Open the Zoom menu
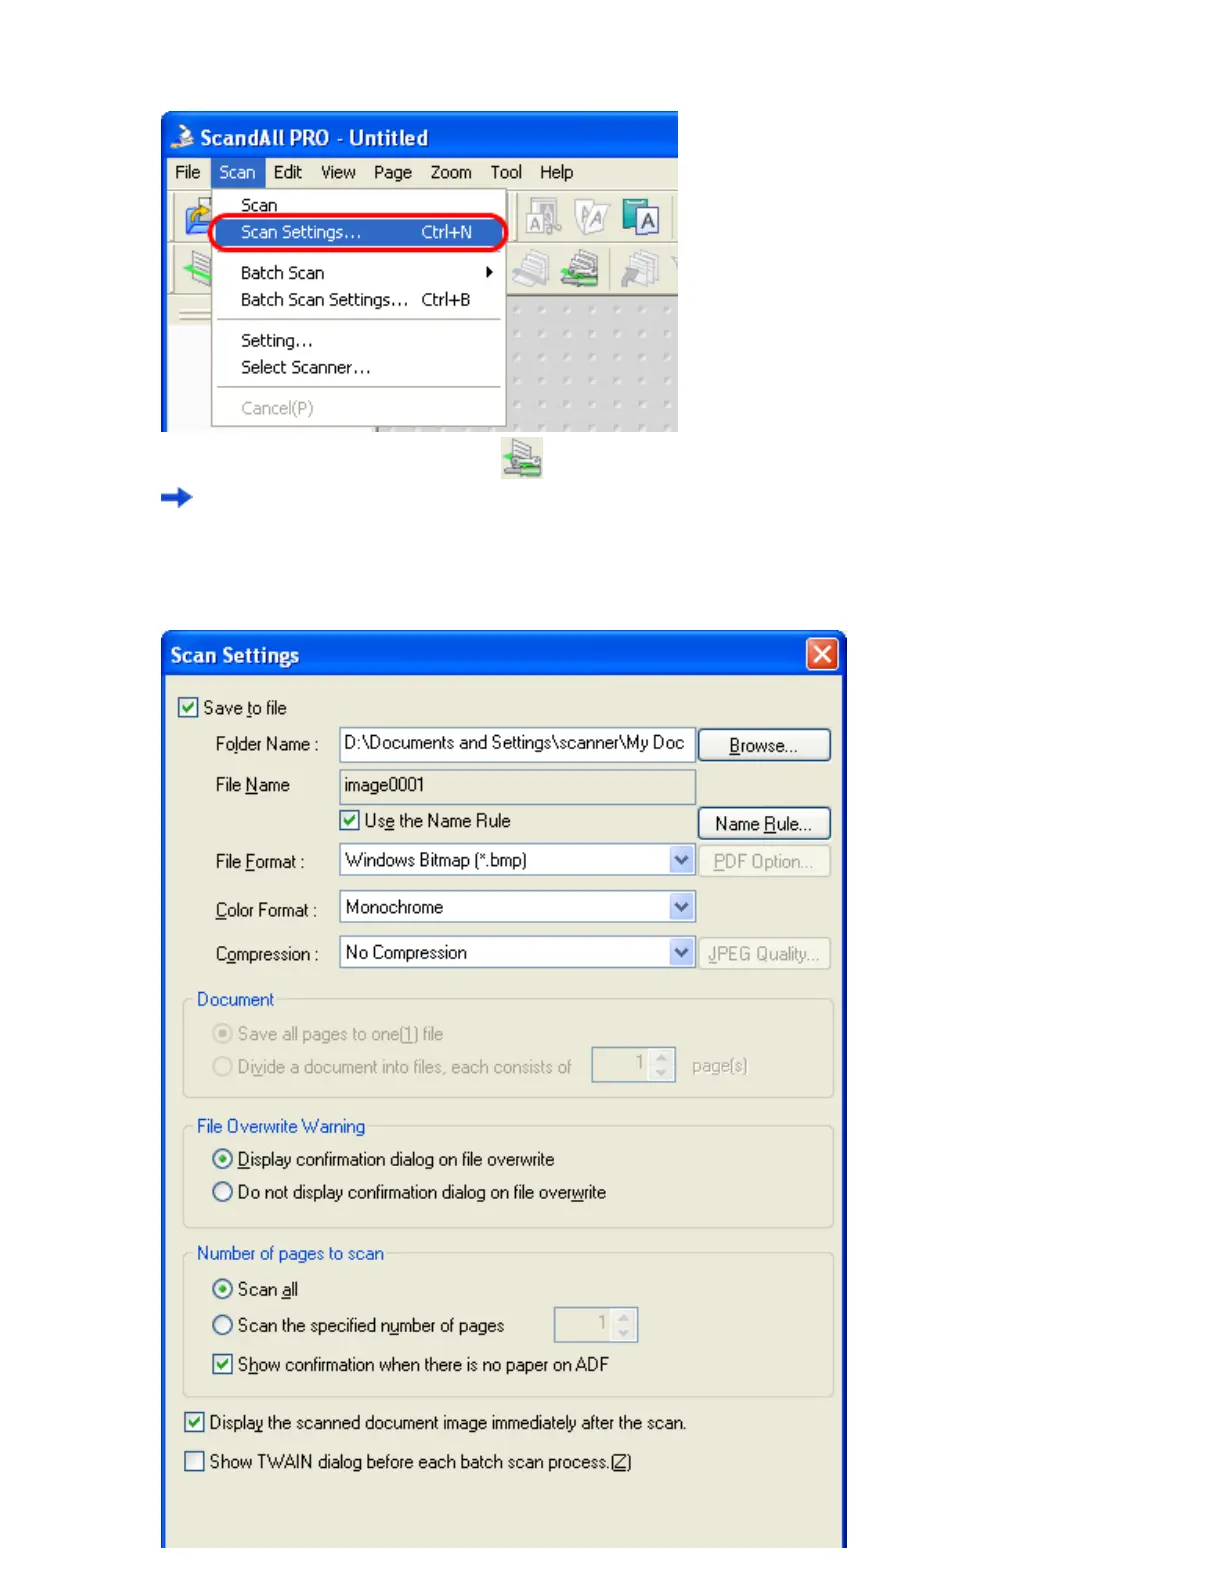The height and width of the screenshot is (1584, 1224). [451, 172]
